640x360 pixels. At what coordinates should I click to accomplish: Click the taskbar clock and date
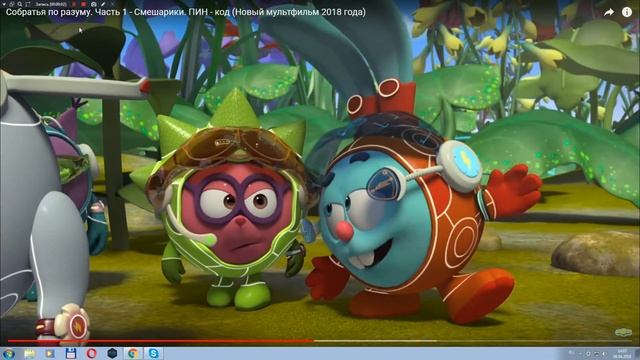pyautogui.click(x=622, y=354)
